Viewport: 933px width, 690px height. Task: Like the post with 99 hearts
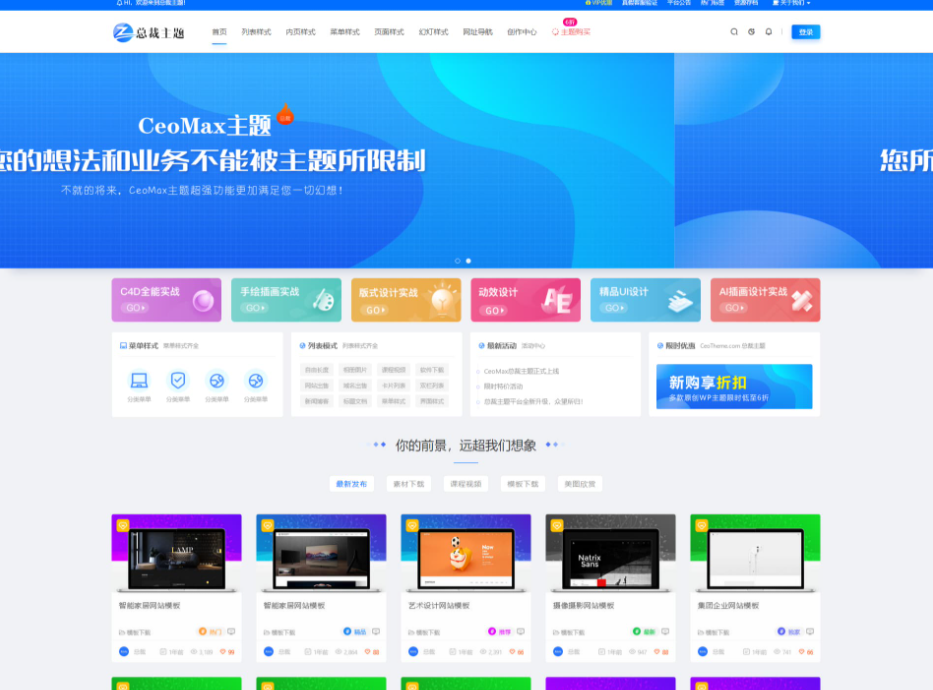227,652
